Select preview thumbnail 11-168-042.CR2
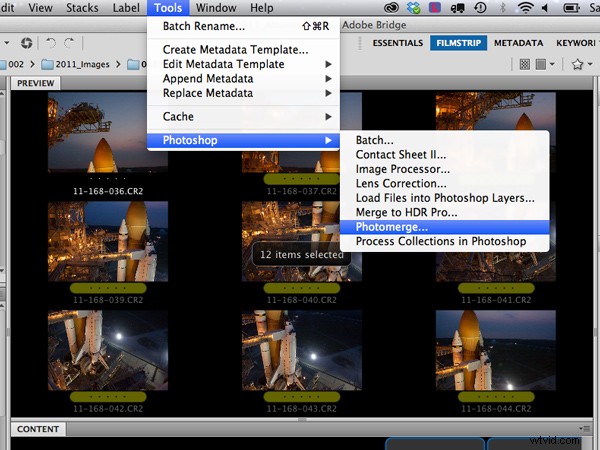This screenshot has width=600, height=450. 108,350
